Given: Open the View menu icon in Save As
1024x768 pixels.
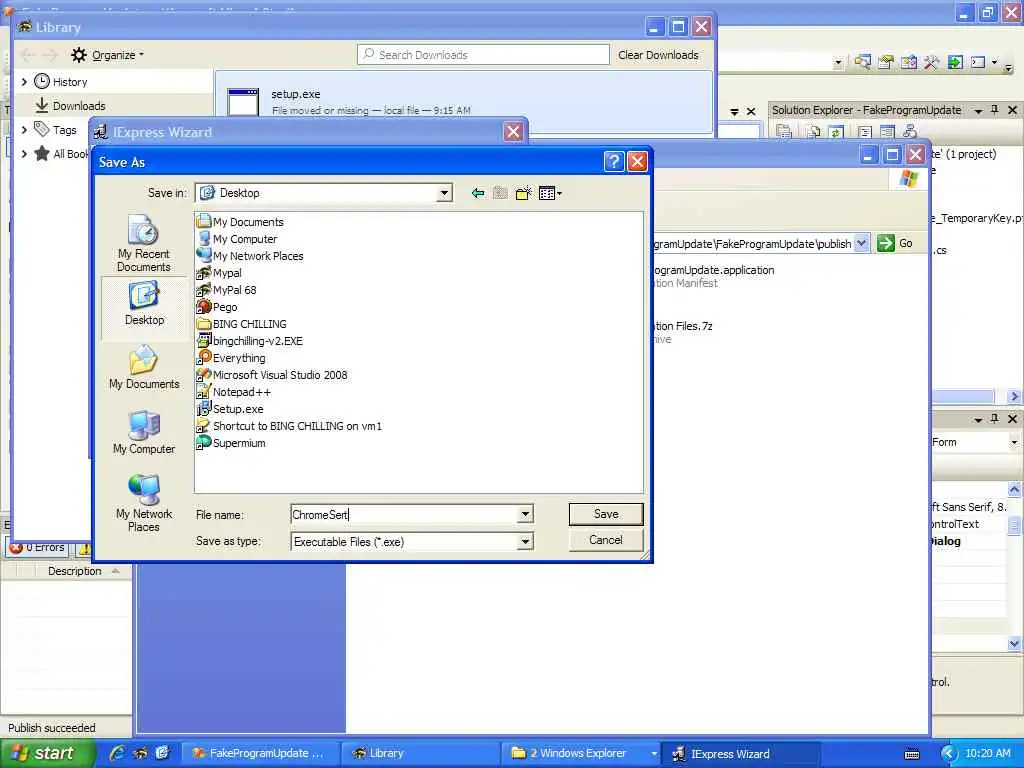Looking at the screenshot, I should tap(550, 193).
